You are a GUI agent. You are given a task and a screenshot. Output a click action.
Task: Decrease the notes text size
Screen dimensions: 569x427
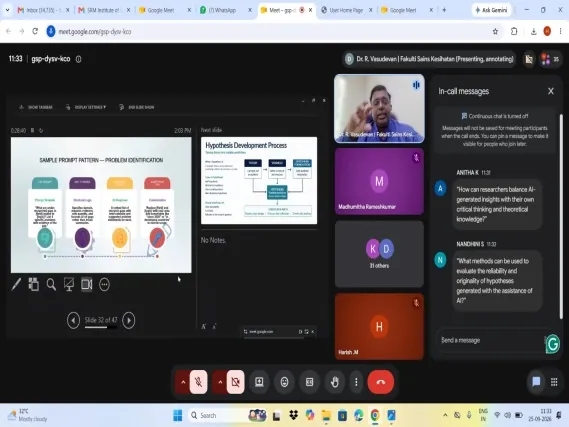[x=214, y=326]
